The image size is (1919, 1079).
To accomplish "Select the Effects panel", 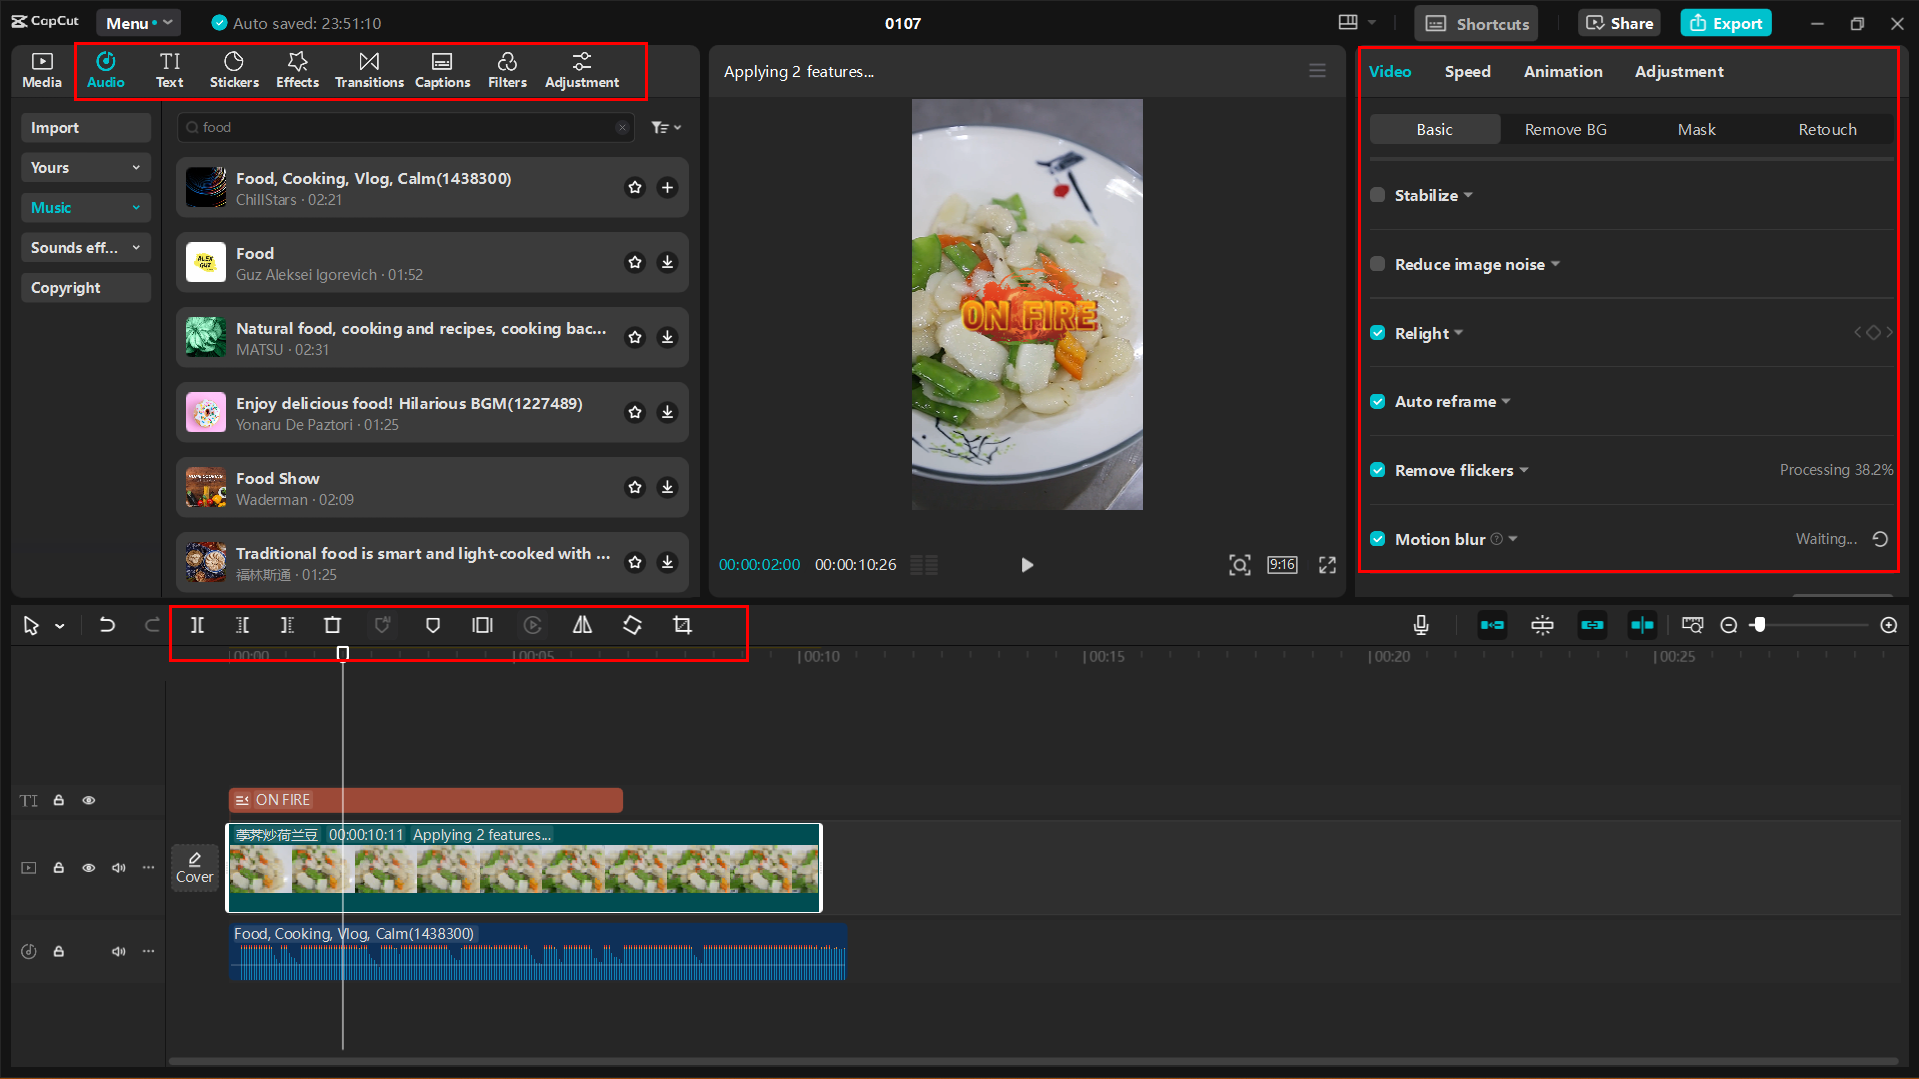I will pos(297,69).
